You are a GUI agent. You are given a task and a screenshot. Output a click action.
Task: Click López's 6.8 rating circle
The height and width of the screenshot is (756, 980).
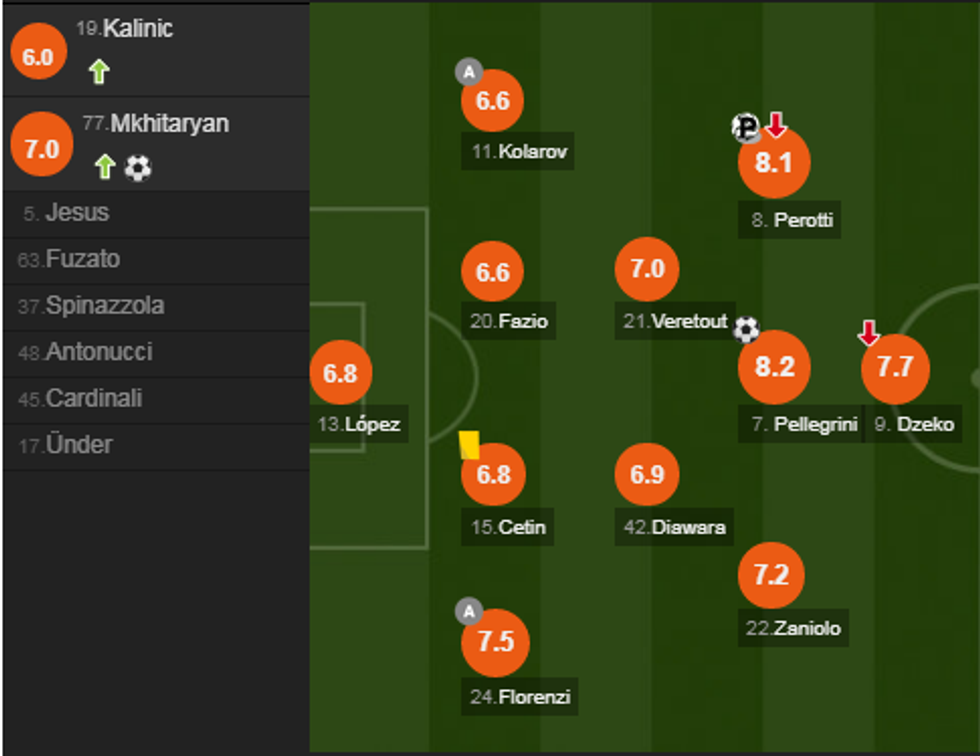click(340, 373)
